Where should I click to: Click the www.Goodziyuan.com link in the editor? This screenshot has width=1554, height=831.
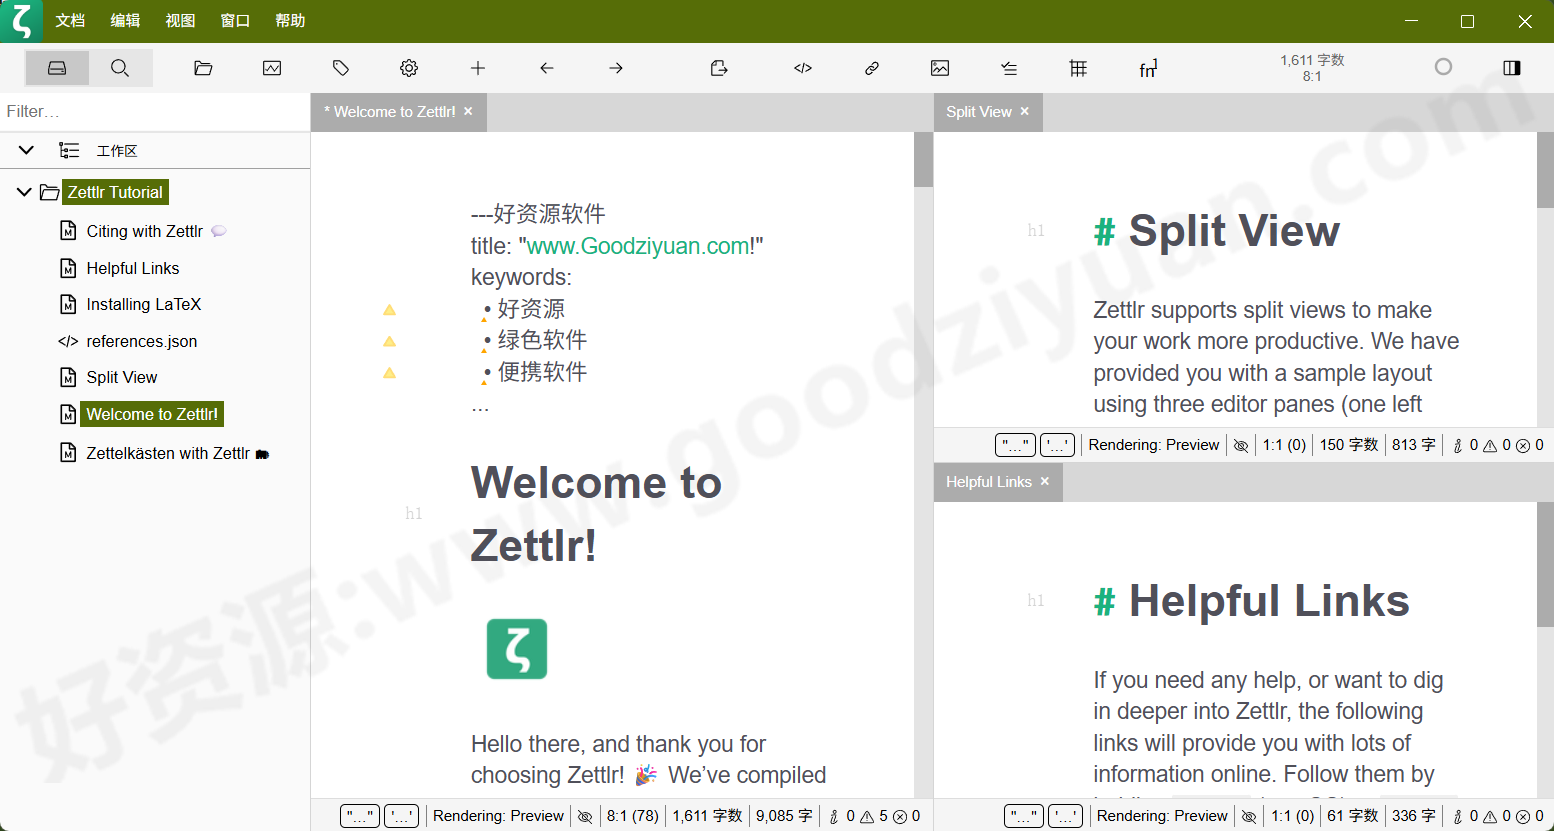[x=640, y=245]
